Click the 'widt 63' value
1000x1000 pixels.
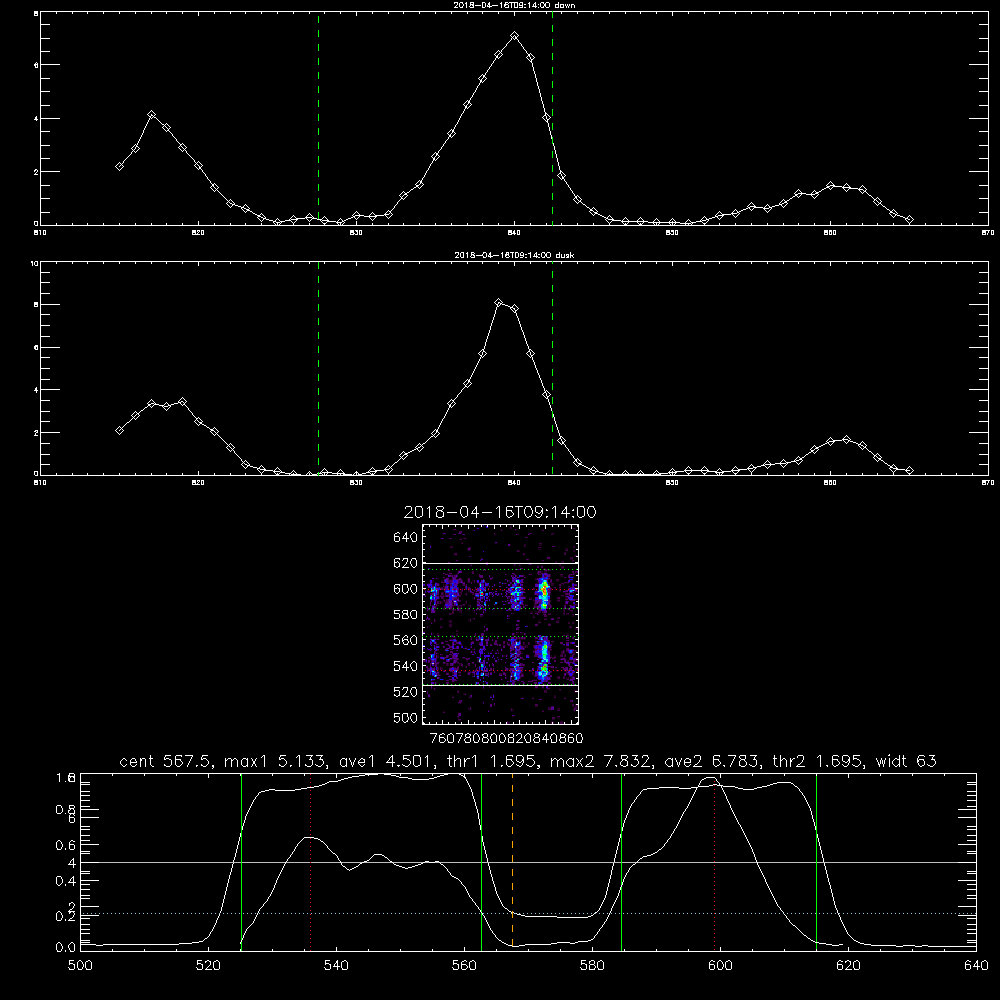pos(906,761)
